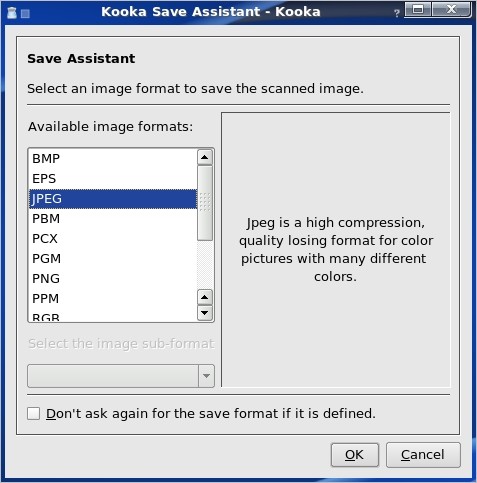Choose the PCX format entry

click(x=113, y=239)
